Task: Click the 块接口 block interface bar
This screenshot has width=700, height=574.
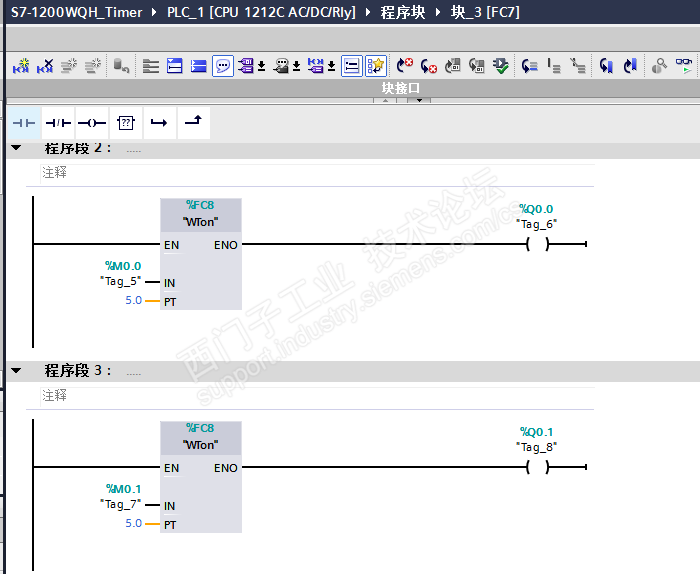Action: click(353, 88)
